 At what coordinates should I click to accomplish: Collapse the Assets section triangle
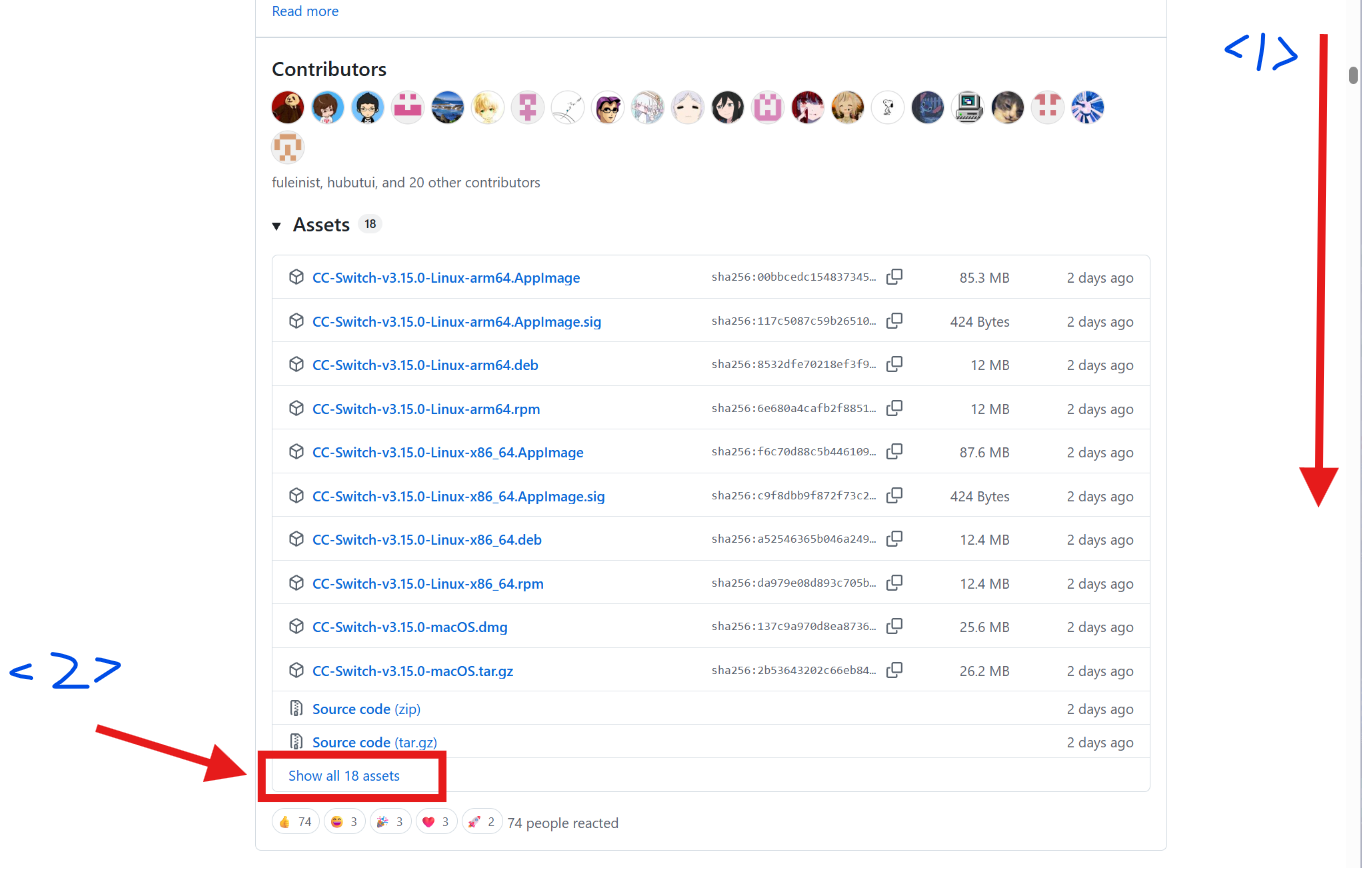277,226
